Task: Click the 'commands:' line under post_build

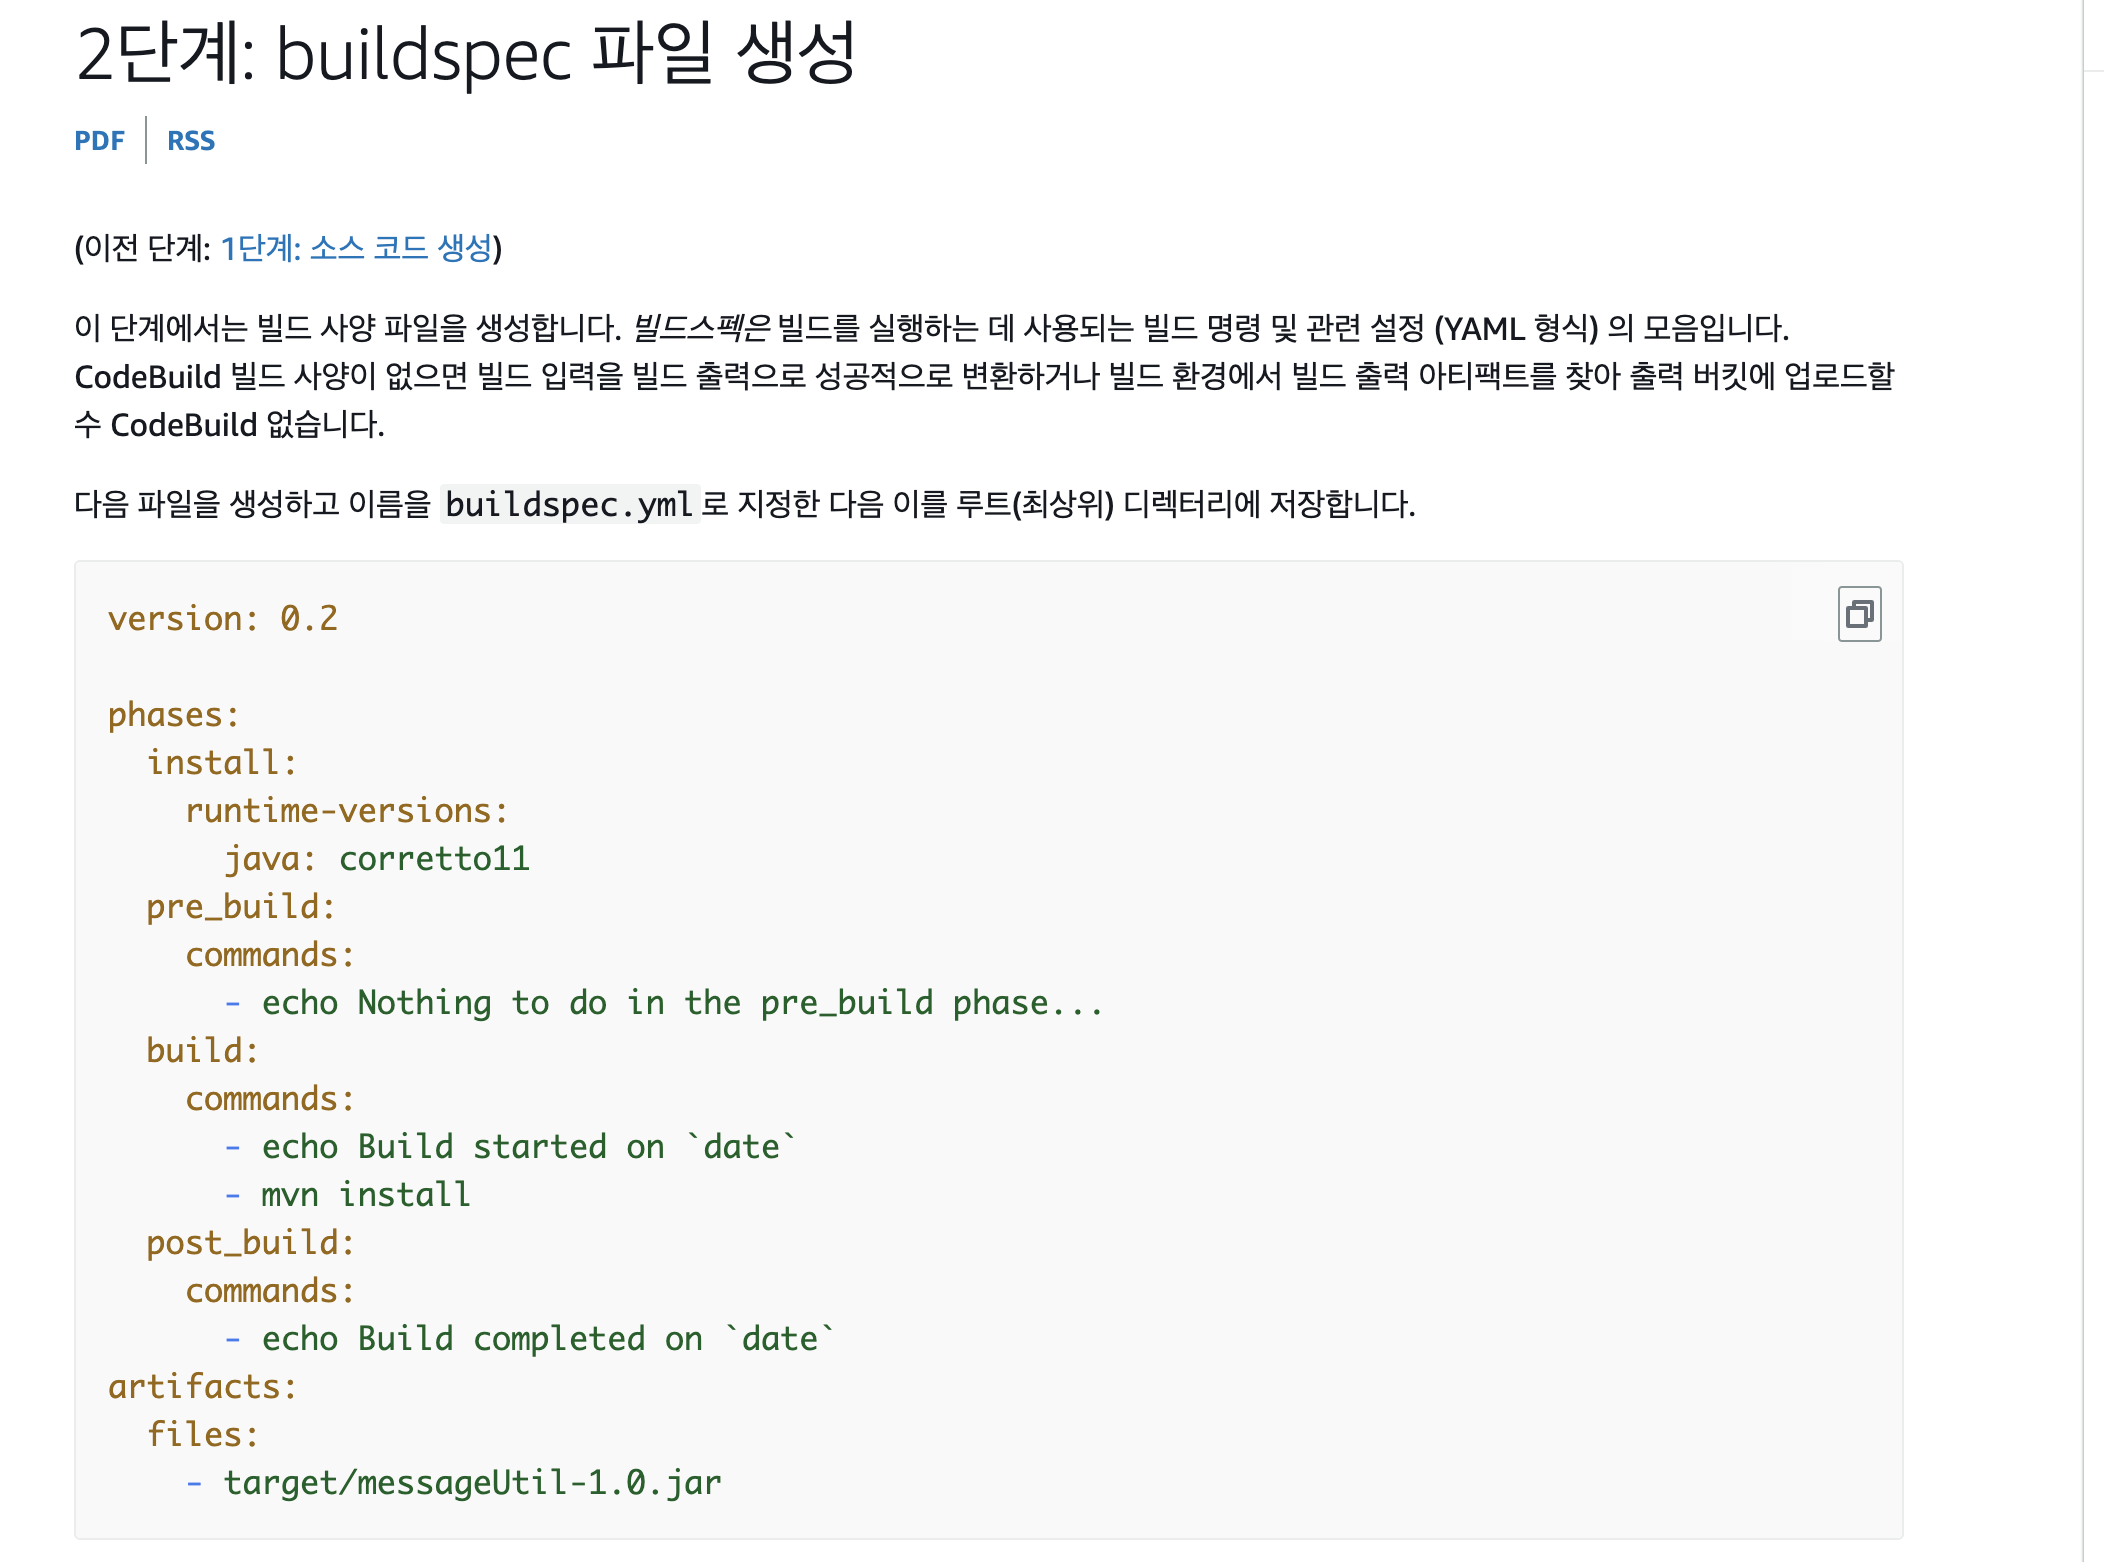Action: click(270, 1291)
